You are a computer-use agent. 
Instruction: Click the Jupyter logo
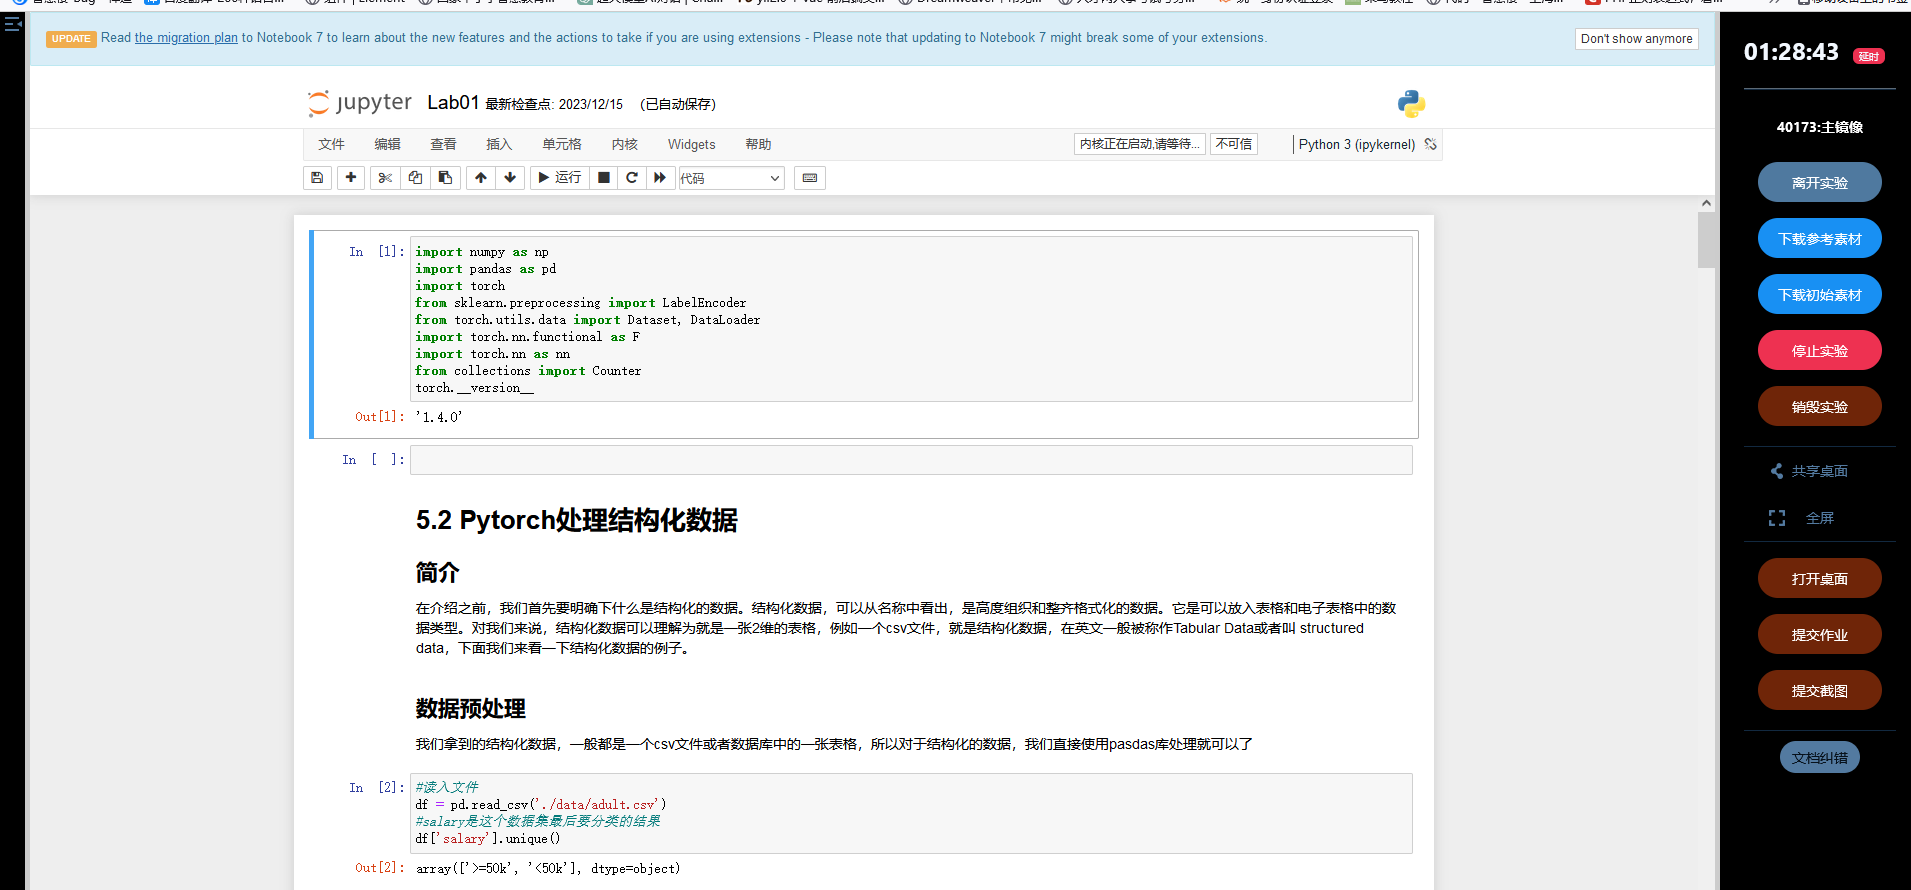coord(360,103)
